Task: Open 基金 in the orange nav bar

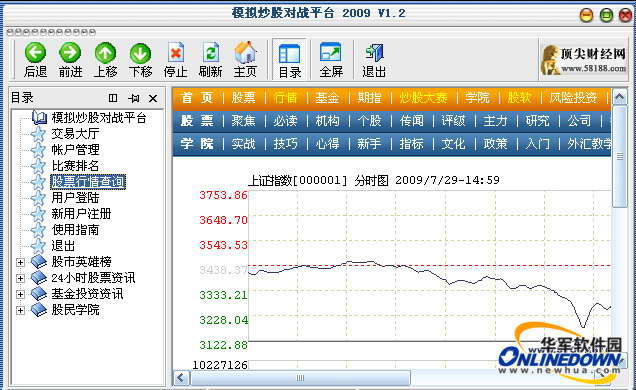Action: (327, 98)
